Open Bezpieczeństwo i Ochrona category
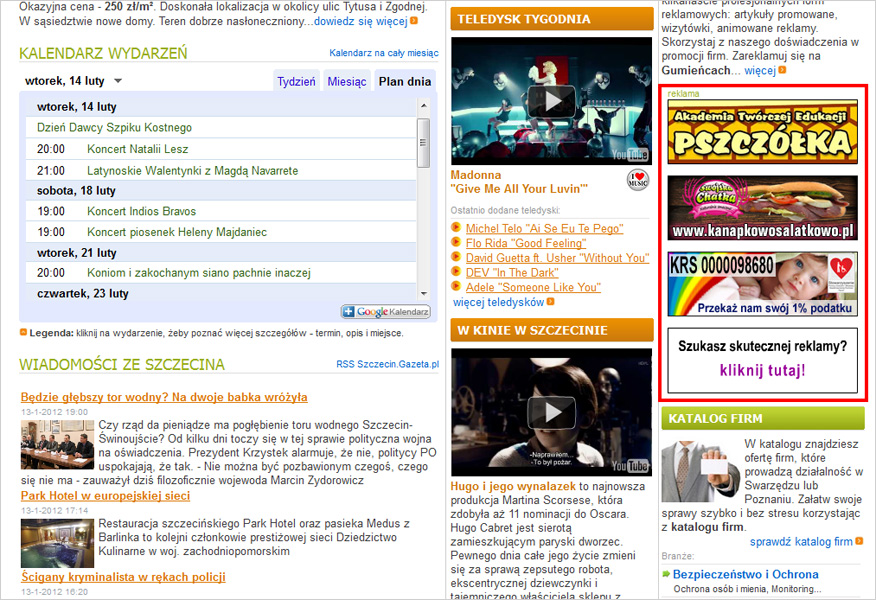 pyautogui.click(x=746, y=574)
